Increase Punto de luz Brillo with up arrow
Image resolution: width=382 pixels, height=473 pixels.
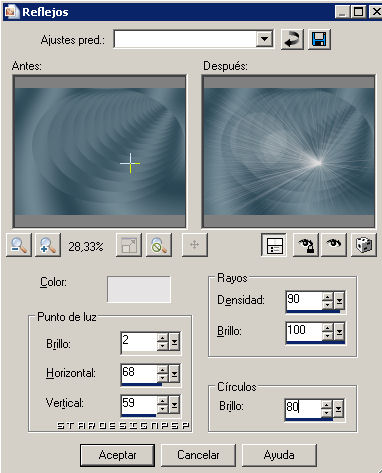(162, 338)
